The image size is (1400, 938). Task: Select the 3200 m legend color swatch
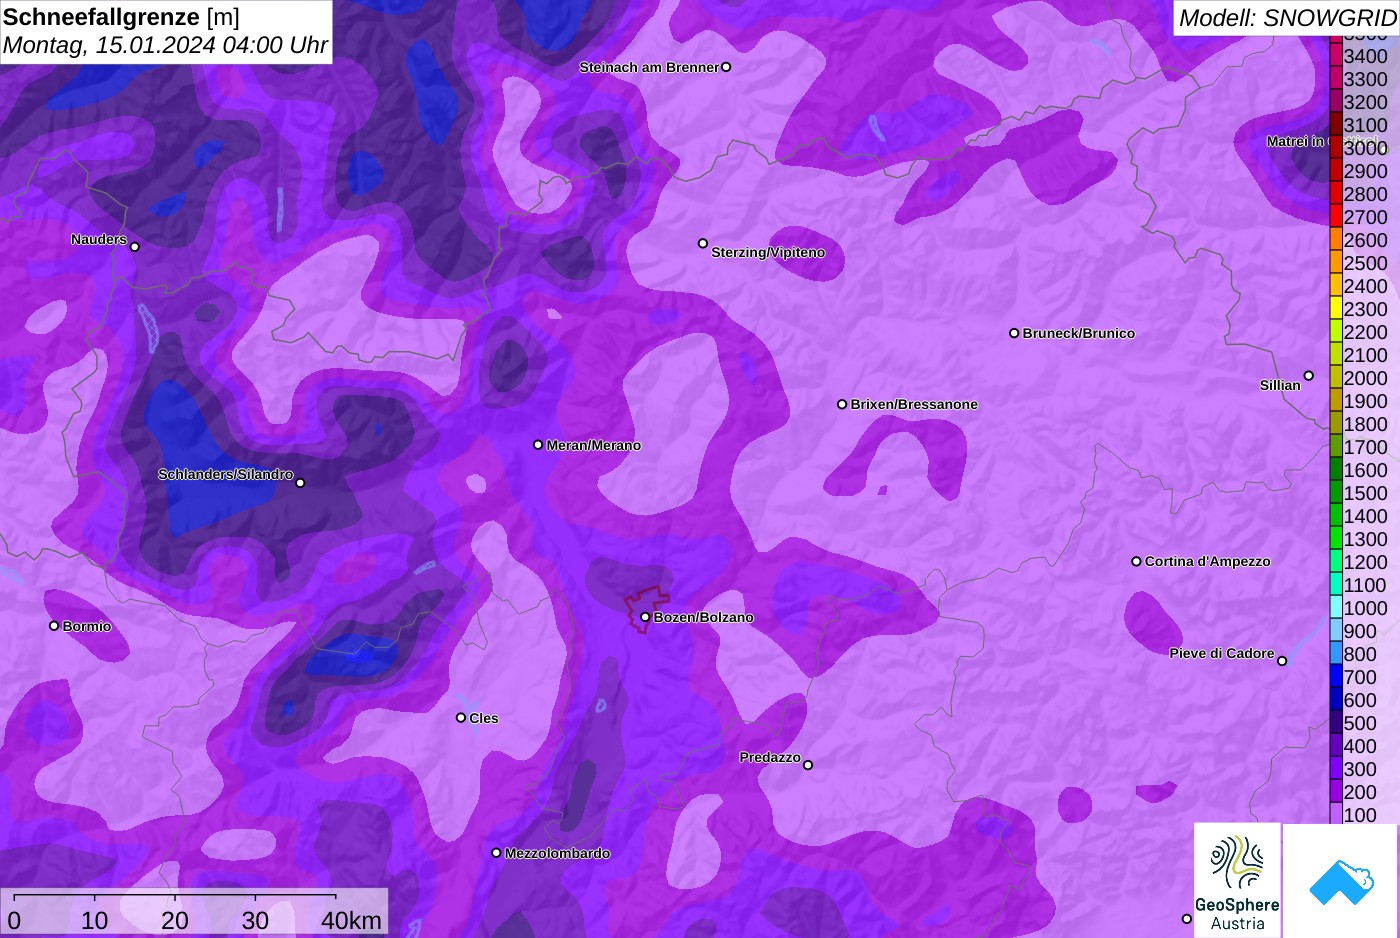click(1336, 102)
